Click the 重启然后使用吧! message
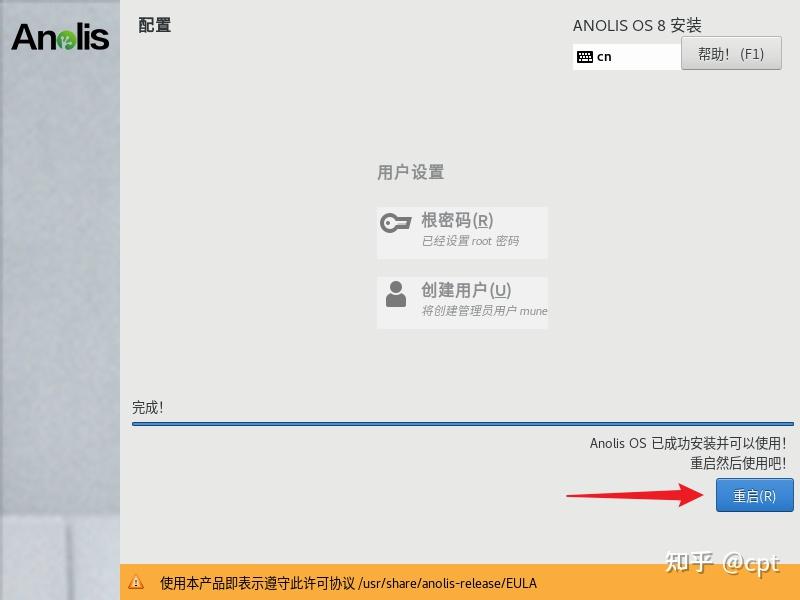 click(x=738, y=463)
